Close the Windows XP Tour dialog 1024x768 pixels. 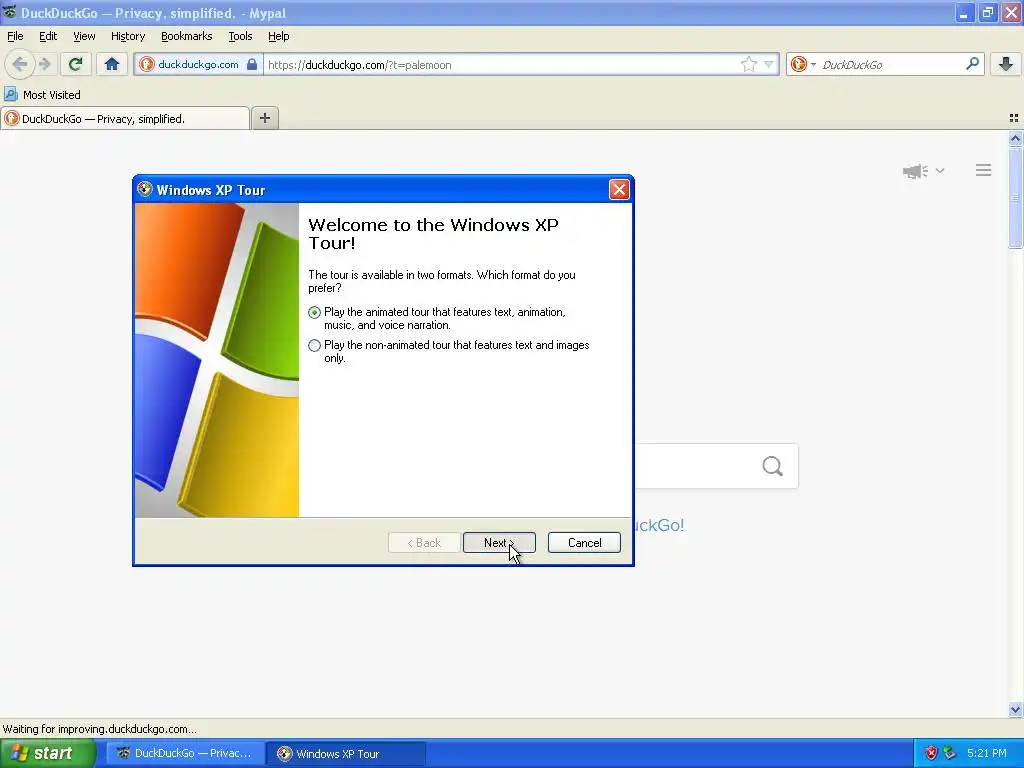(618, 189)
